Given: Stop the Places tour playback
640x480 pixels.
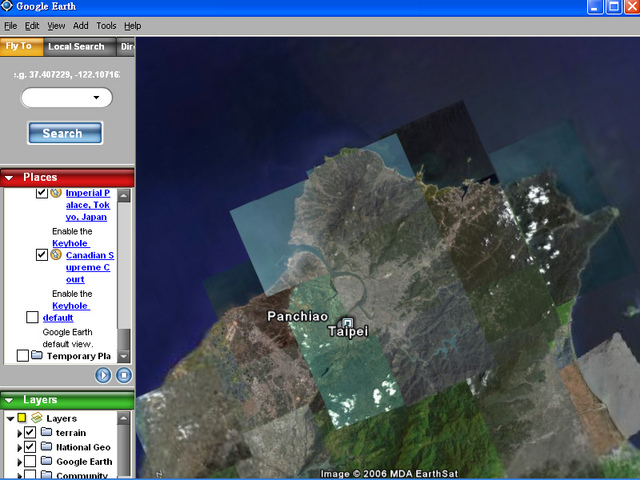Looking at the screenshot, I should point(124,375).
